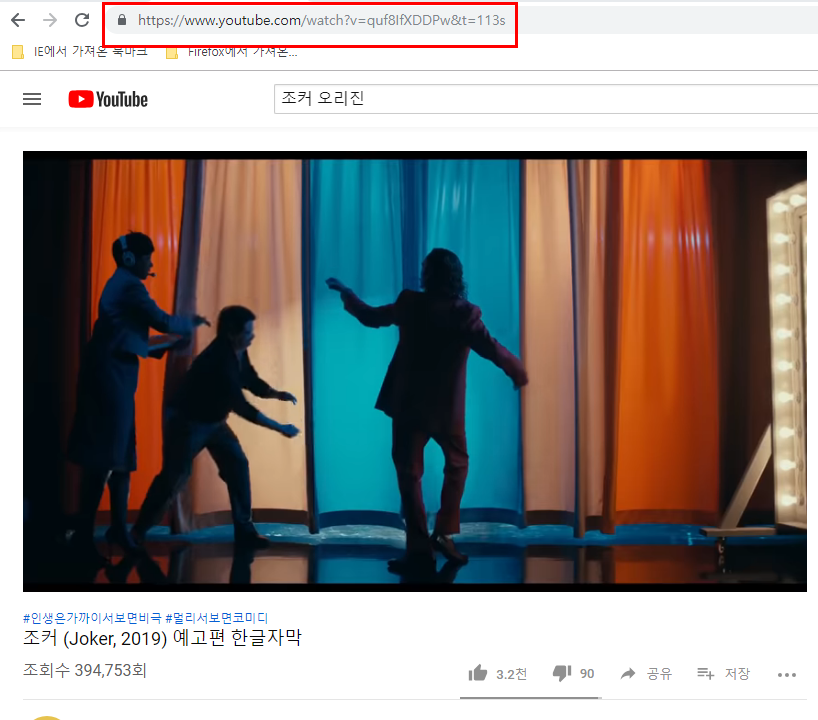Open the IE imported bookmarks folder
Image resolution: width=818 pixels, height=720 pixels.
[x=80, y=52]
